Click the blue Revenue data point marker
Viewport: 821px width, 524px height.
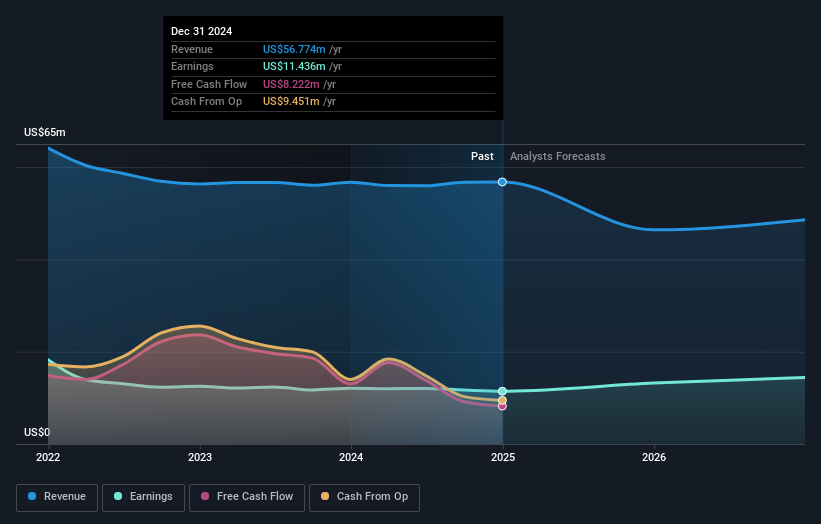tap(502, 182)
